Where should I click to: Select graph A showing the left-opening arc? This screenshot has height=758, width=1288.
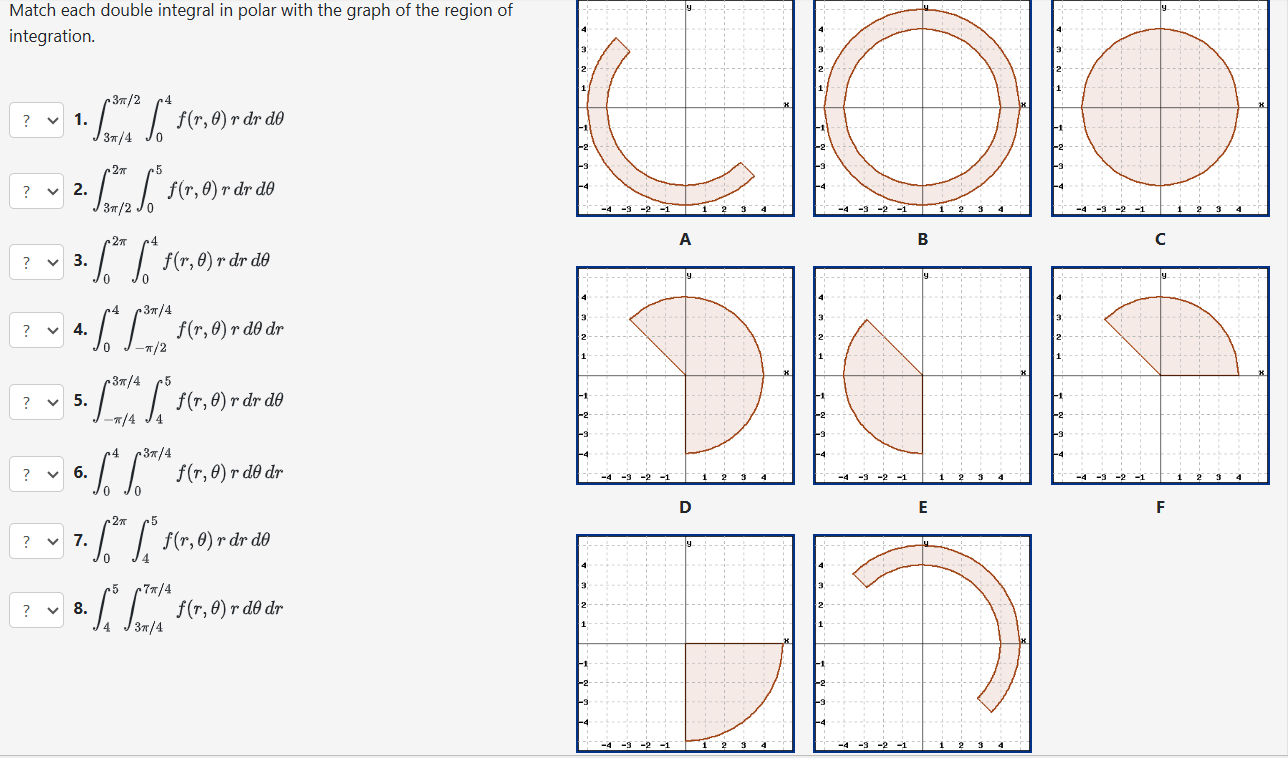pyautogui.click(x=684, y=110)
